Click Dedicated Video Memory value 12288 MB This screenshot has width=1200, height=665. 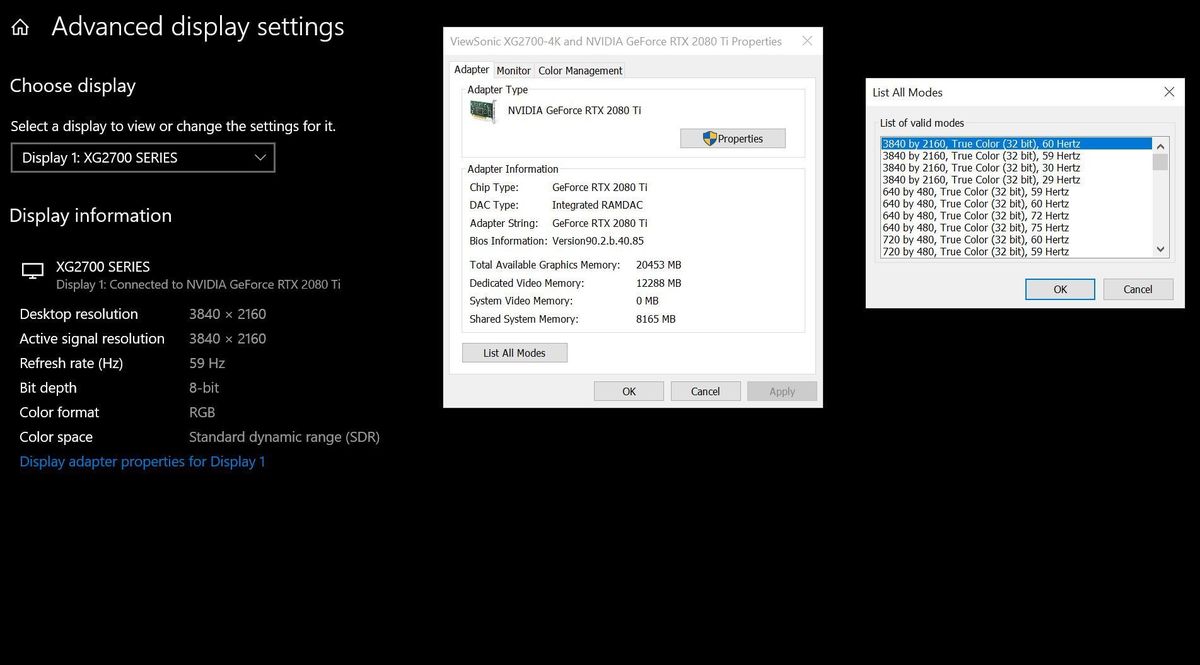coord(658,283)
